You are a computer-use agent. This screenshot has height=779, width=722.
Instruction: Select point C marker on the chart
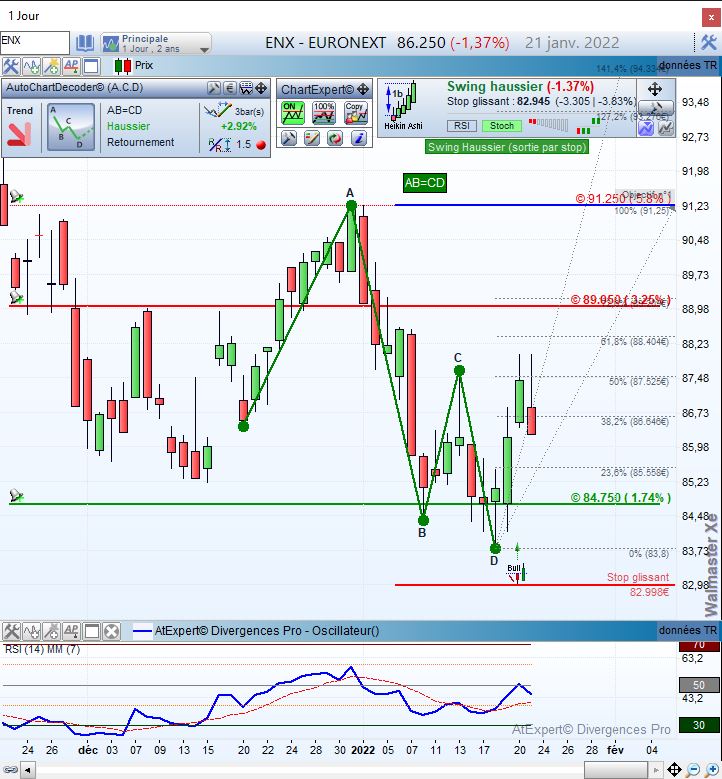tap(460, 370)
